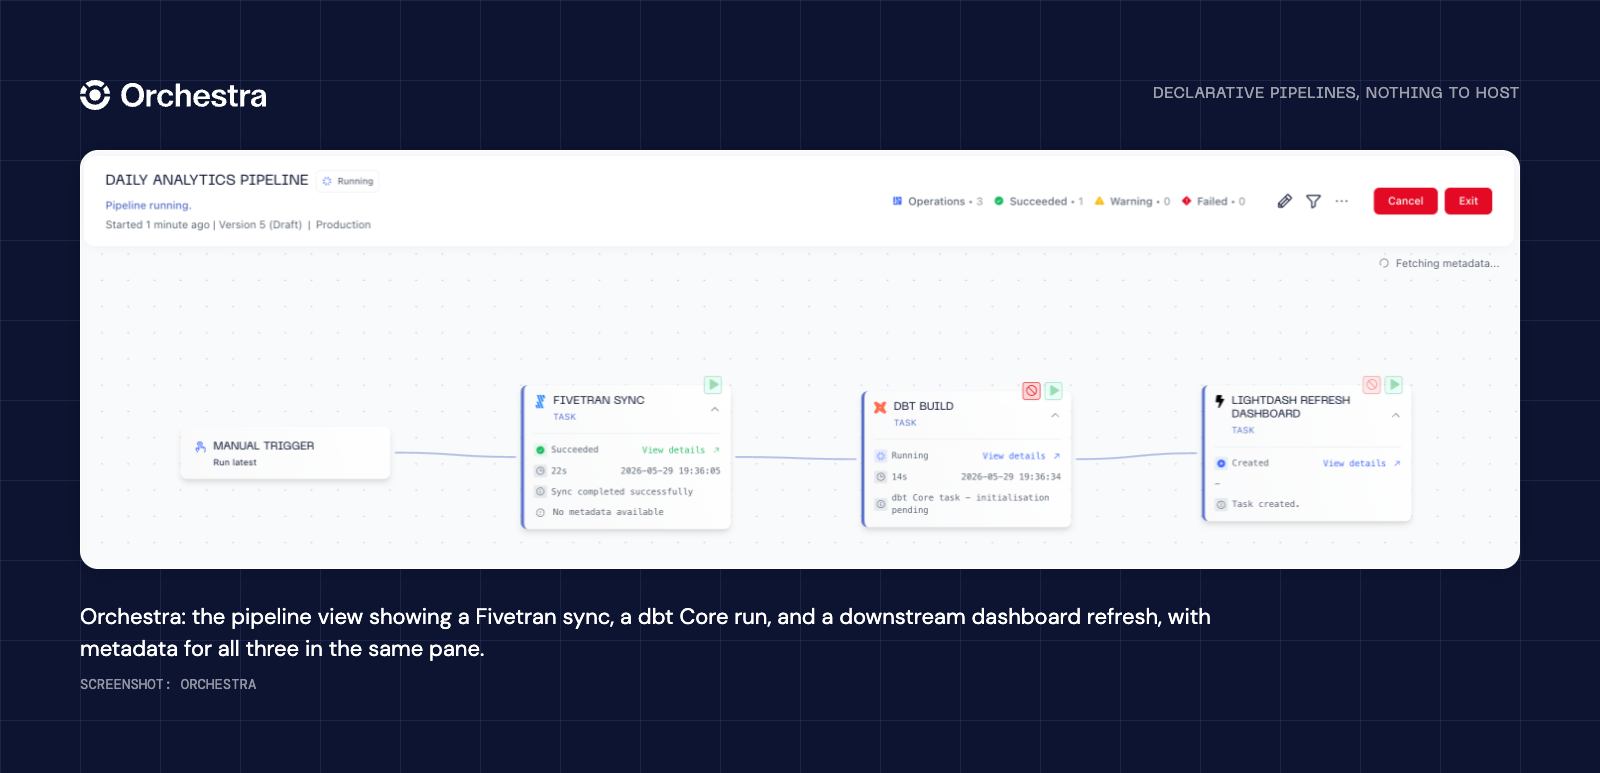Viewport: 1600px width, 773px height.
Task: Collapse the Fivetran Sync task card
Action: 715,409
